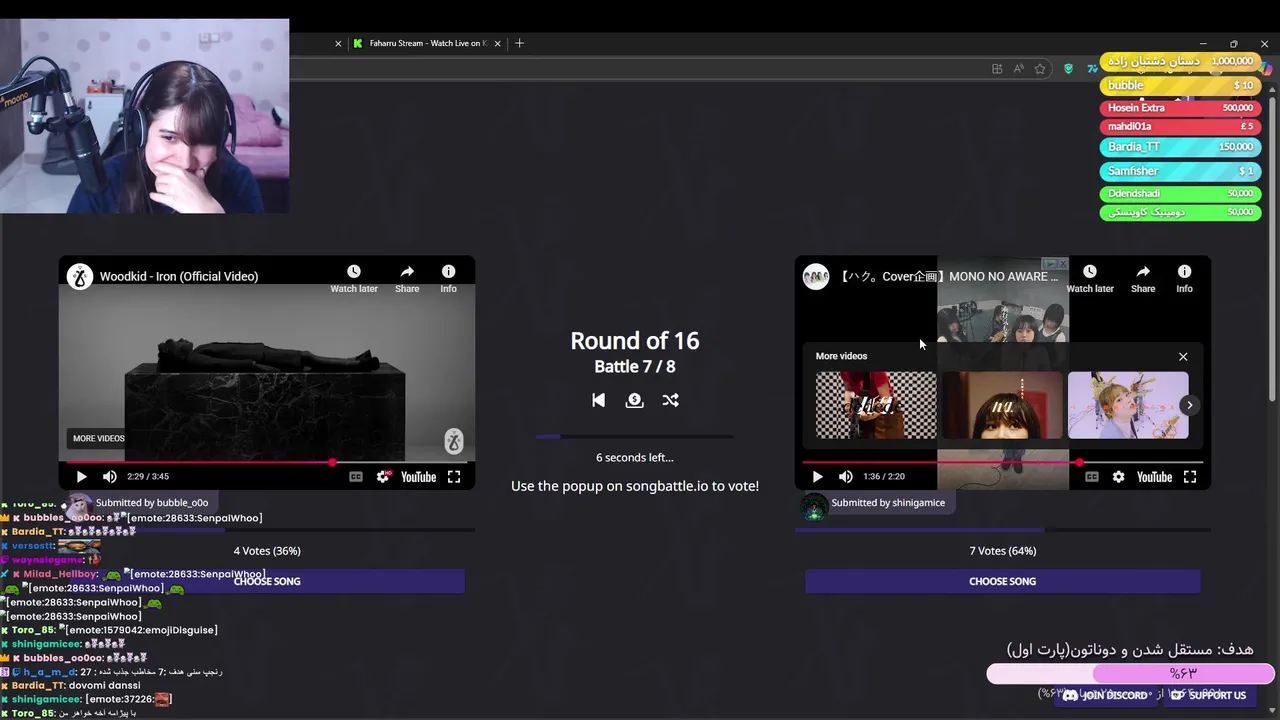Shuffle the battle songs
The image size is (1280, 720).
click(x=670, y=400)
